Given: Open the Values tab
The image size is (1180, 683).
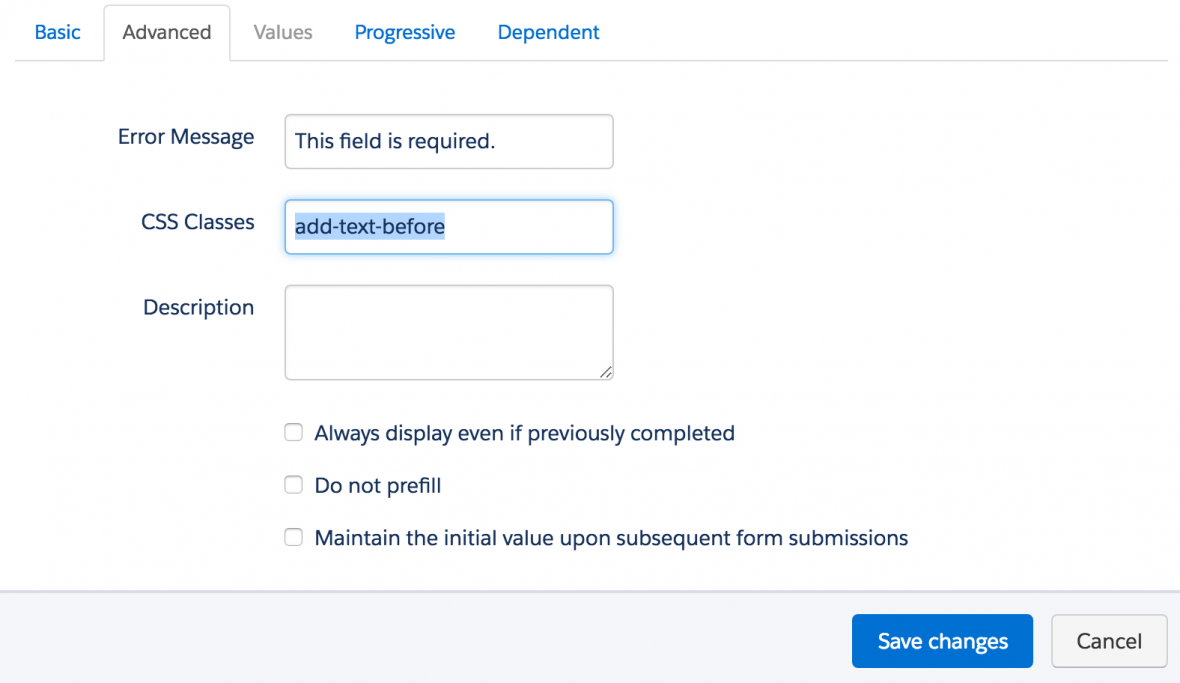Looking at the screenshot, I should point(282,32).
